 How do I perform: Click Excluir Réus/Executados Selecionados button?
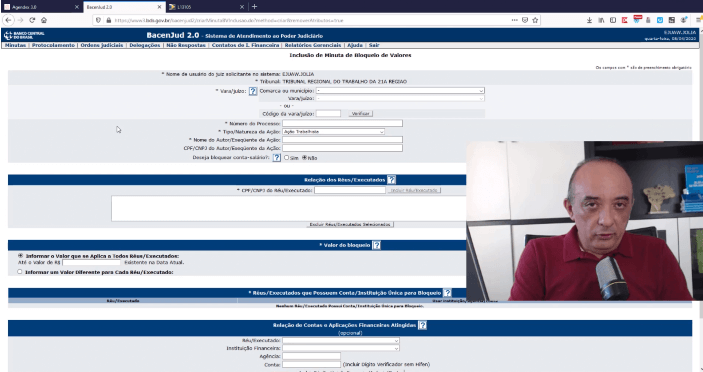pyautogui.click(x=350, y=225)
